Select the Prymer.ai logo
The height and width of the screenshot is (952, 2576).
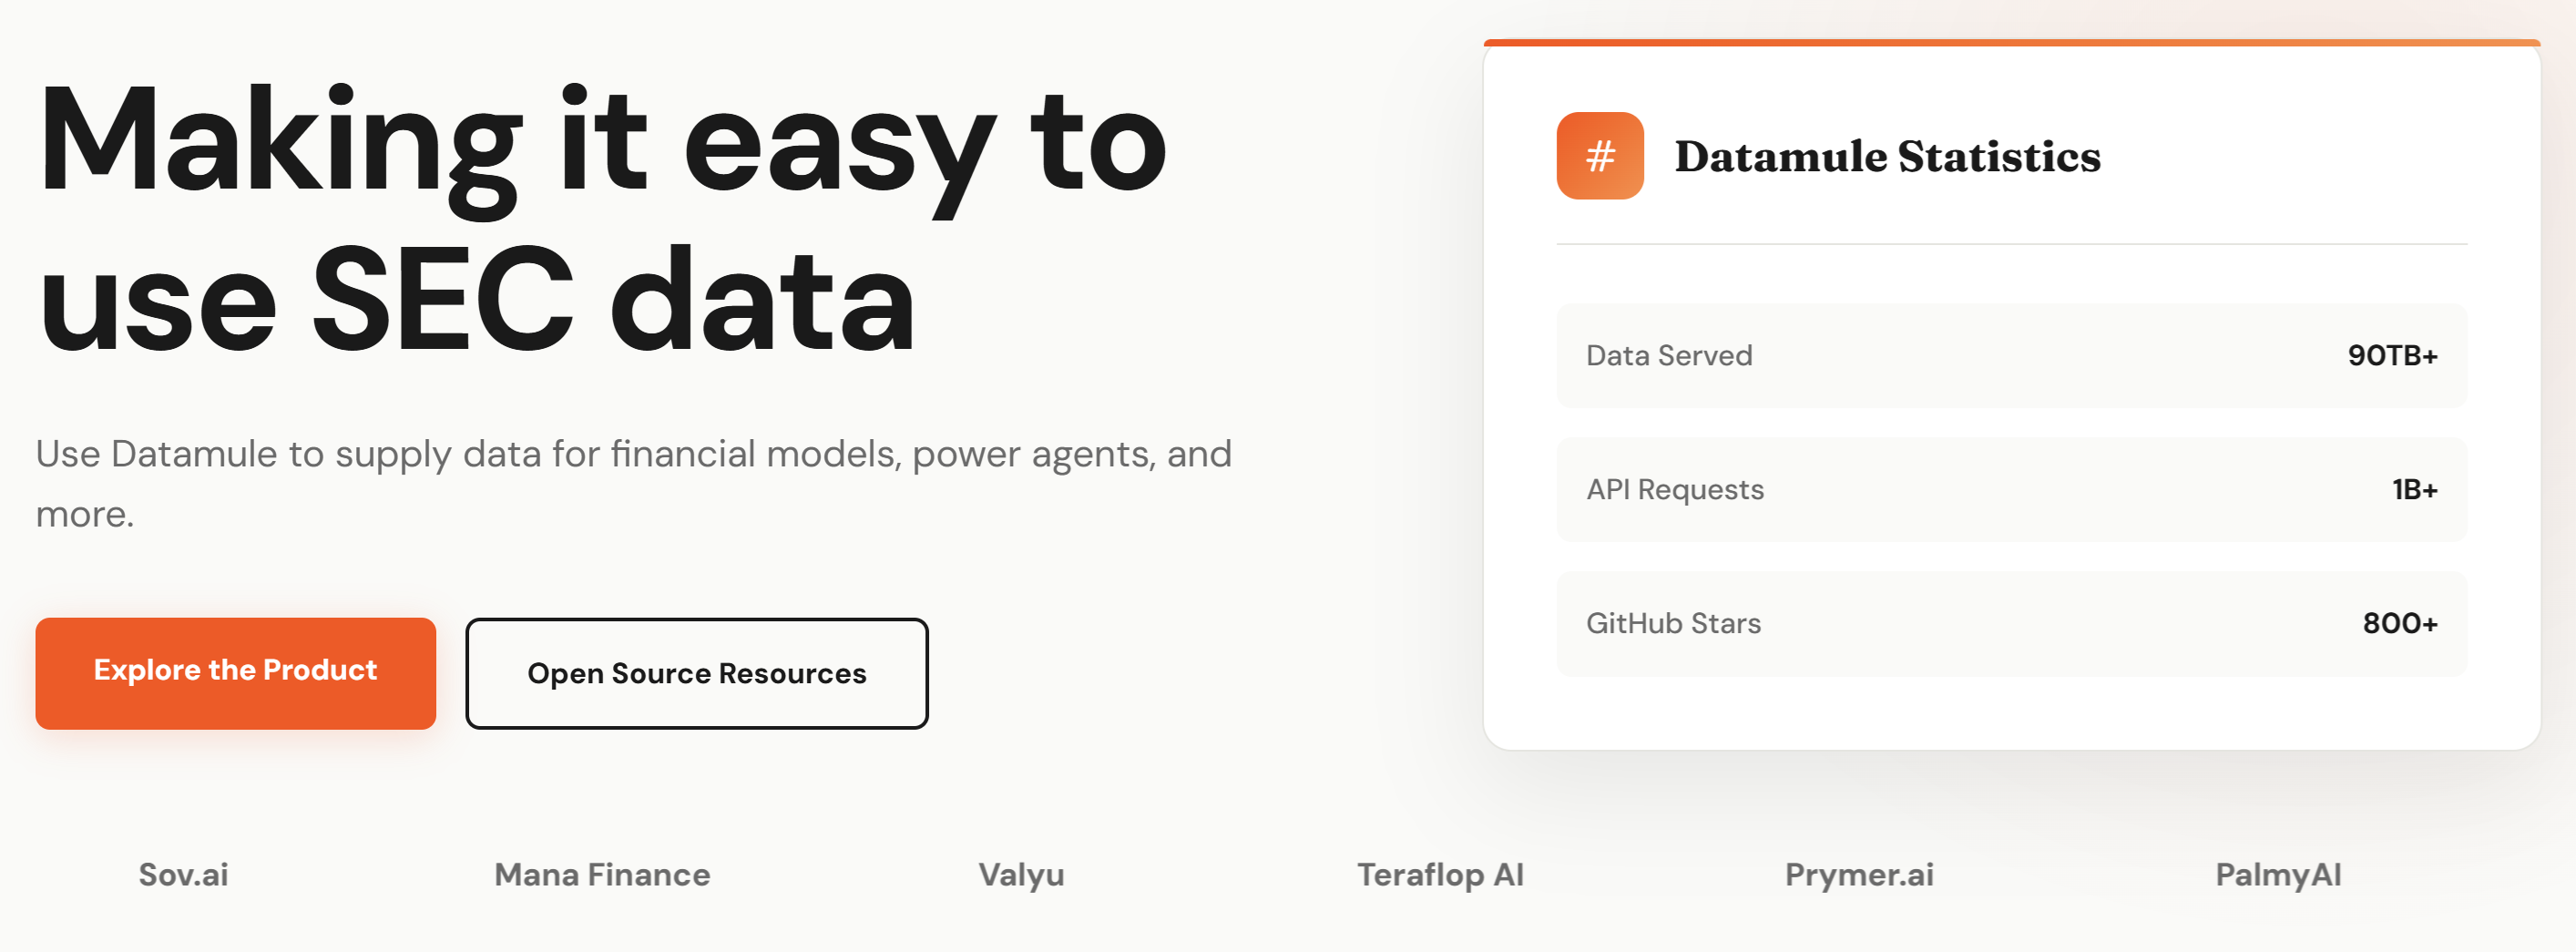(x=1860, y=875)
